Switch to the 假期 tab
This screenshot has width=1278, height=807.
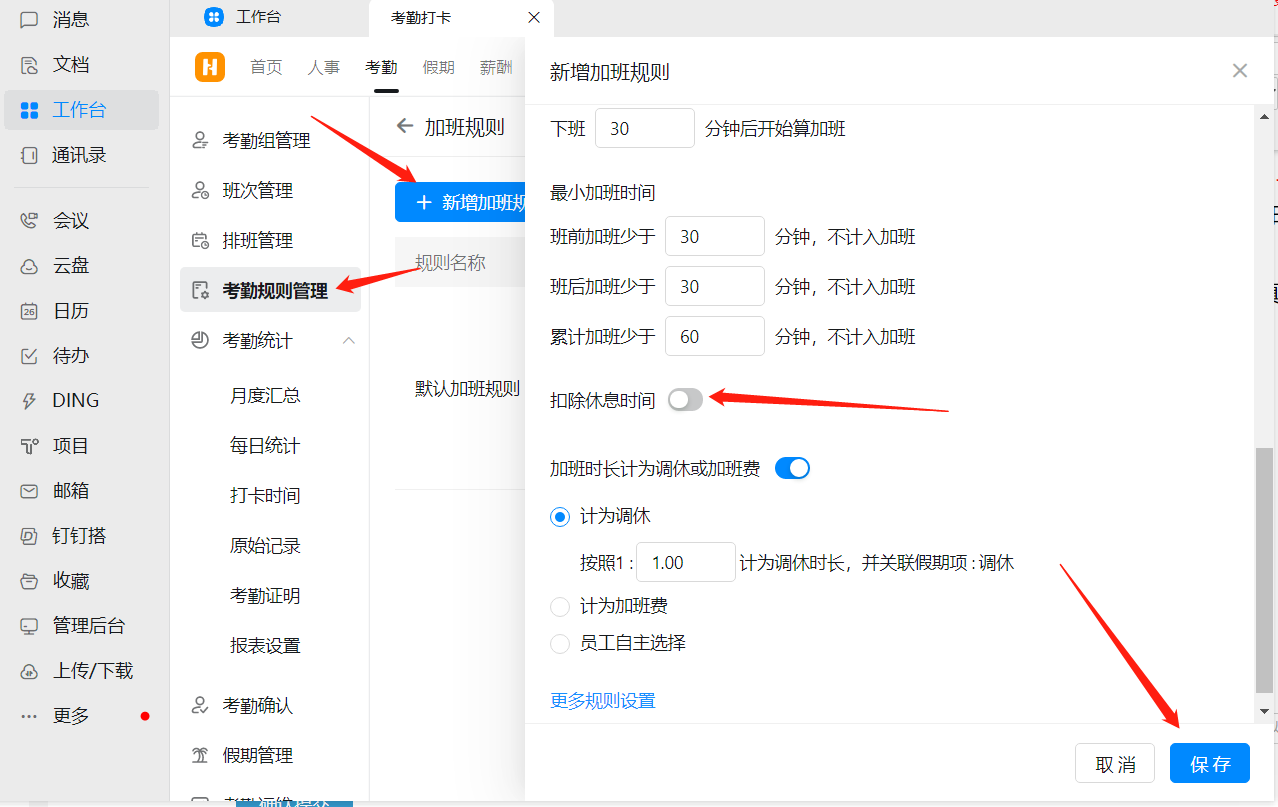438,67
